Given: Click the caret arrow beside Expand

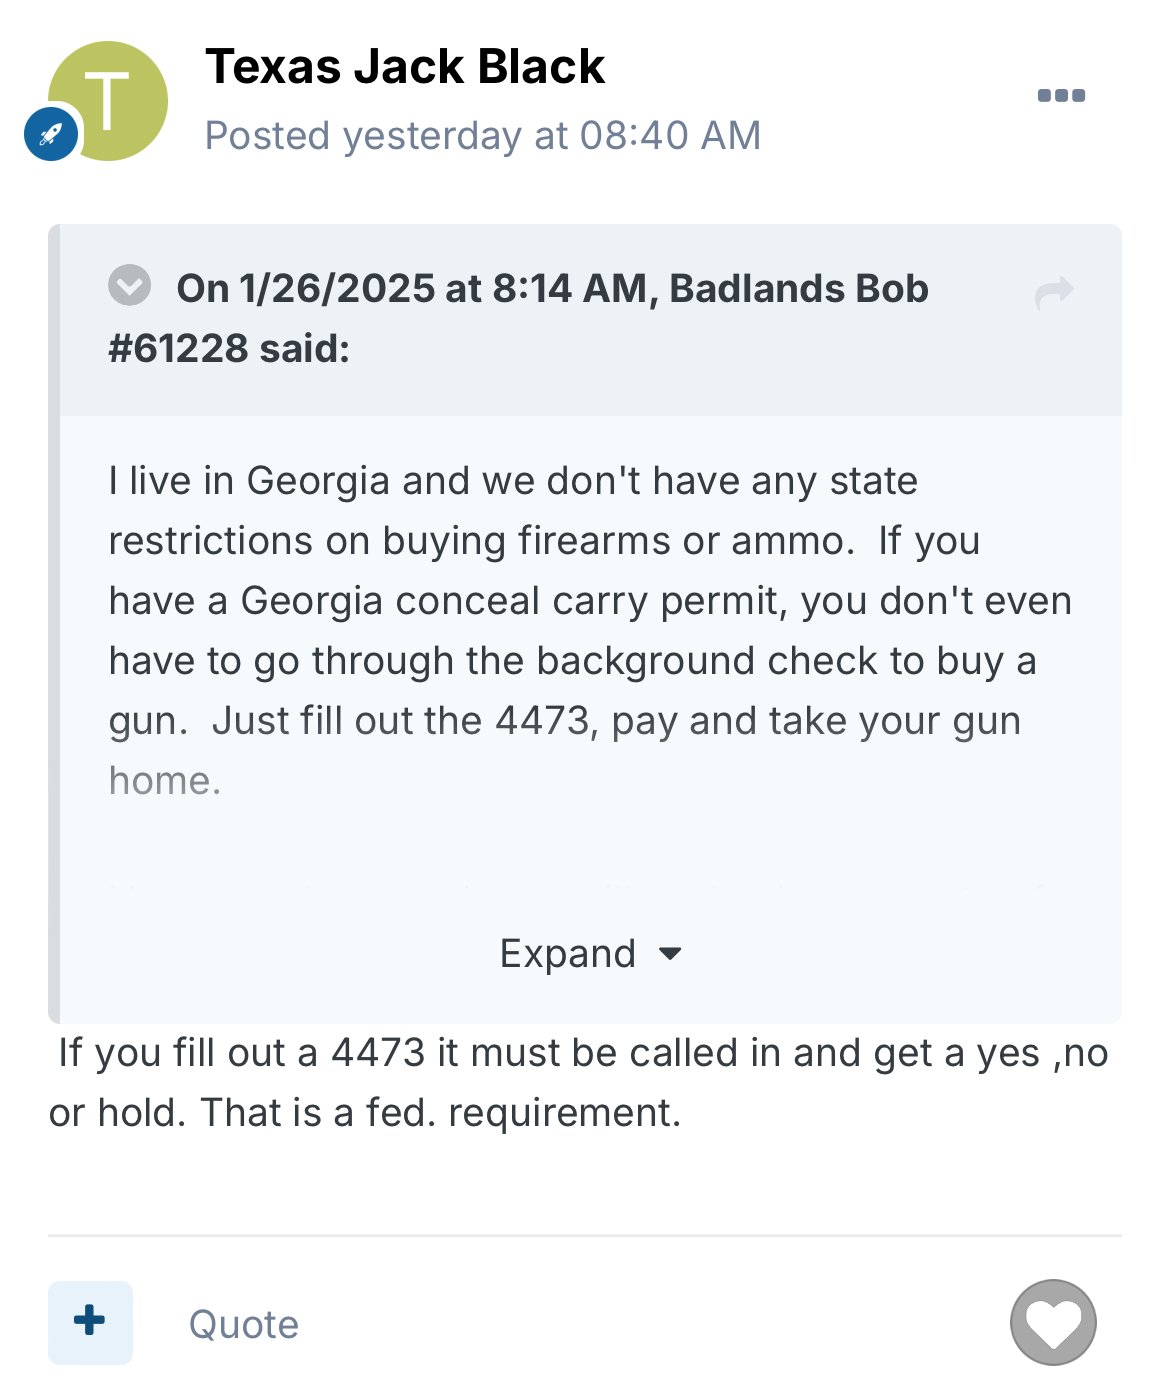Looking at the screenshot, I should [x=671, y=954].
